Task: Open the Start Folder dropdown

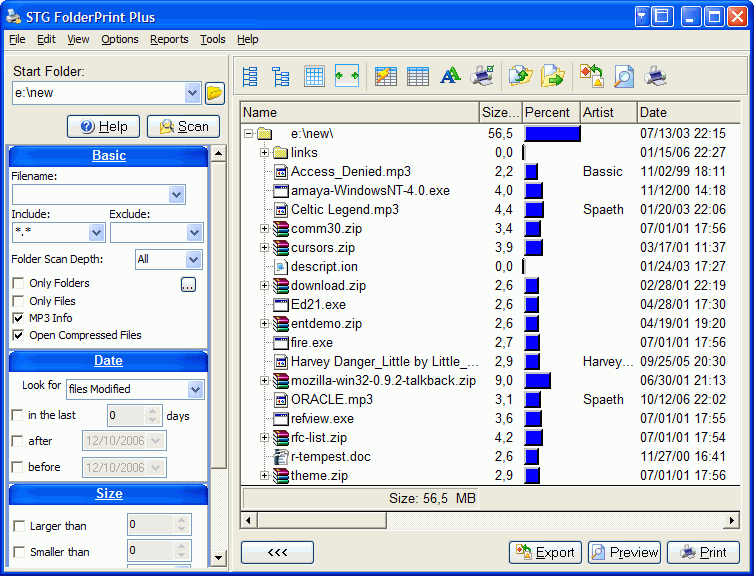Action: 192,93
